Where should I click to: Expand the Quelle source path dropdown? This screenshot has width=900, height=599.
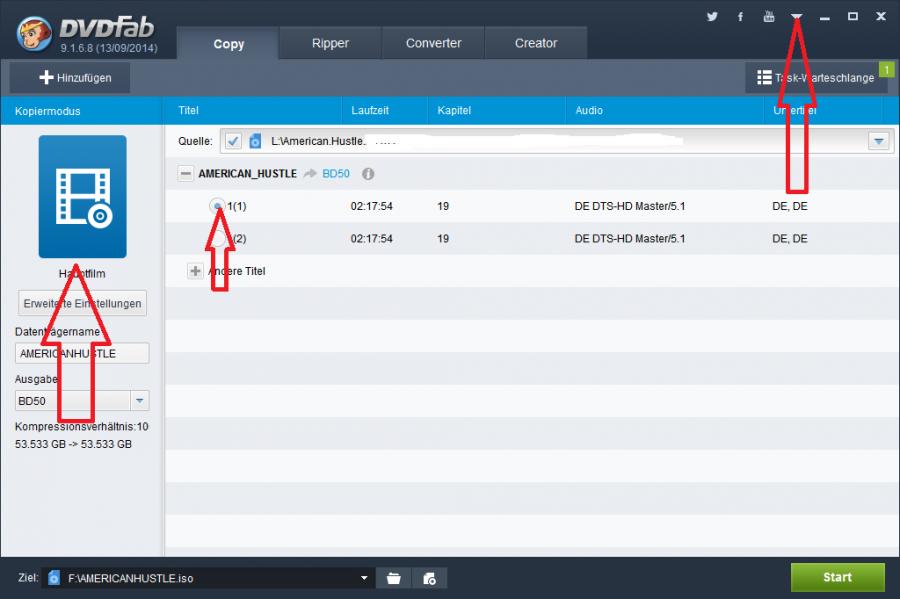(878, 141)
